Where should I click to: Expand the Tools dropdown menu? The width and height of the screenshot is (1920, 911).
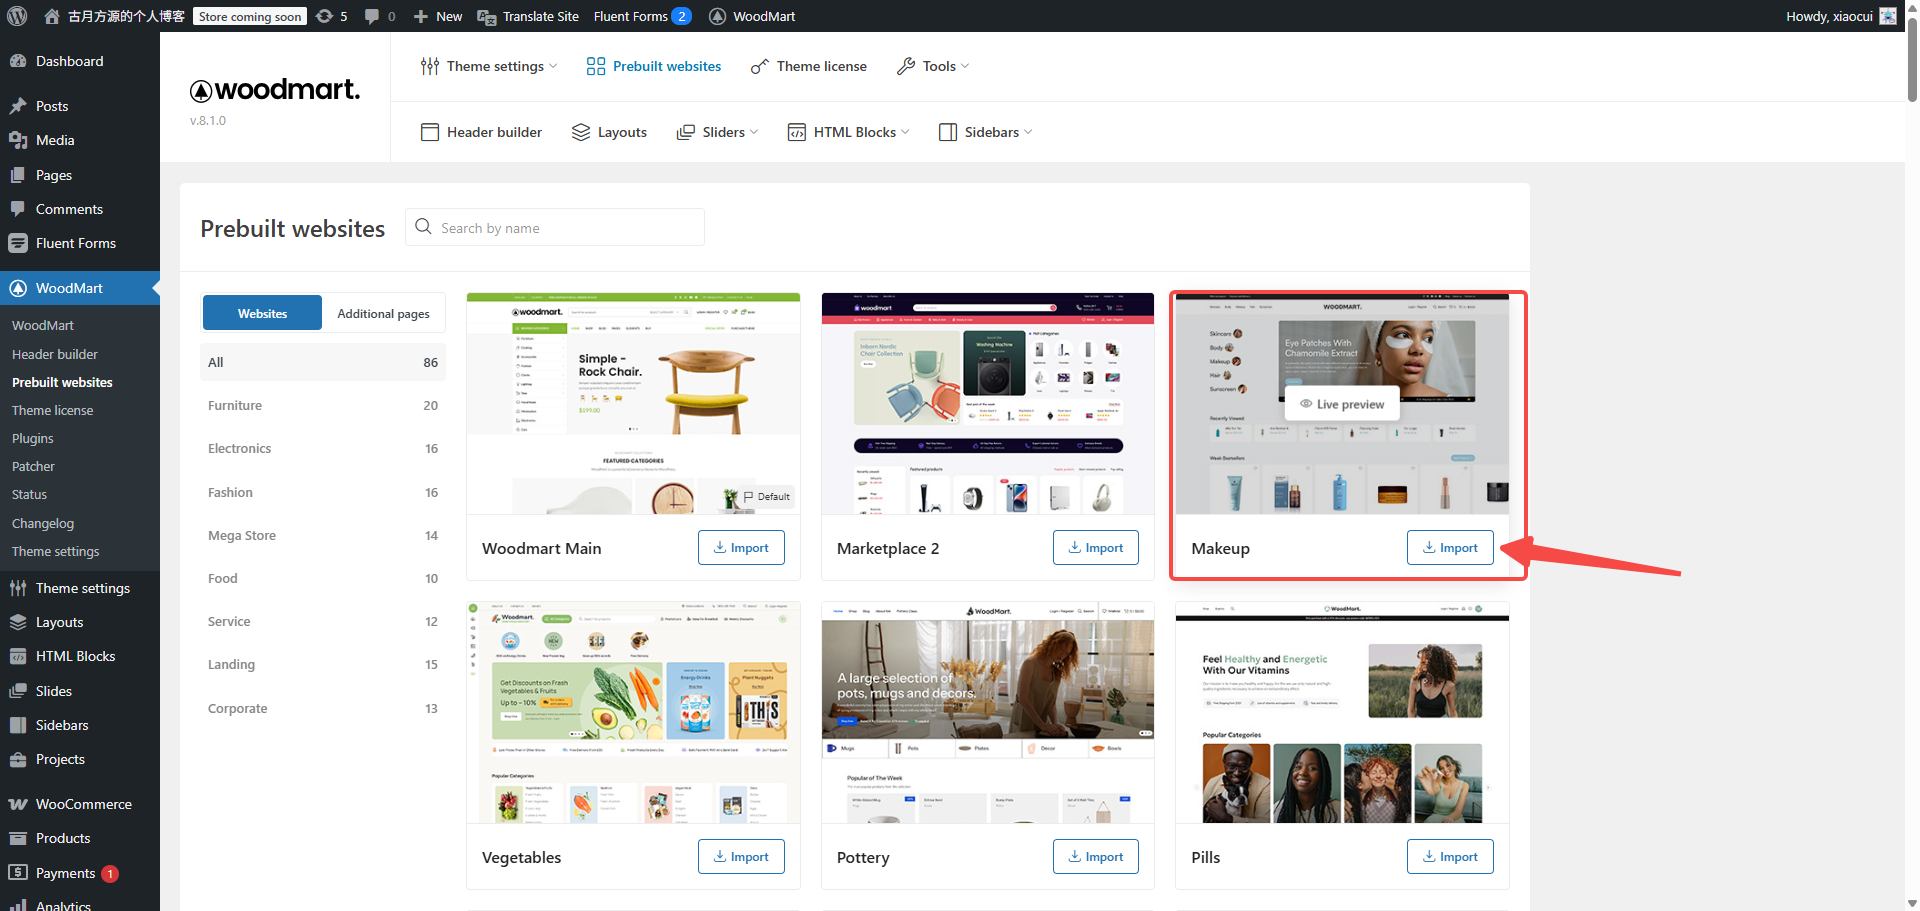tap(933, 66)
